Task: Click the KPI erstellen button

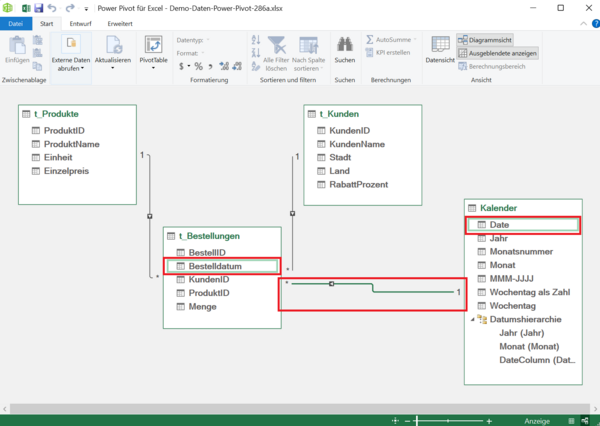Action: [x=392, y=52]
